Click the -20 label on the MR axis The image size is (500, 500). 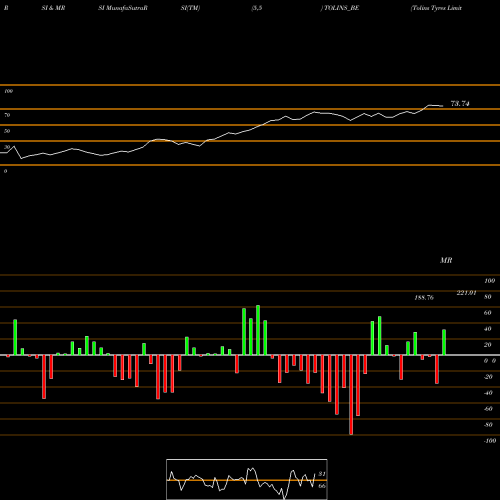coord(488,377)
